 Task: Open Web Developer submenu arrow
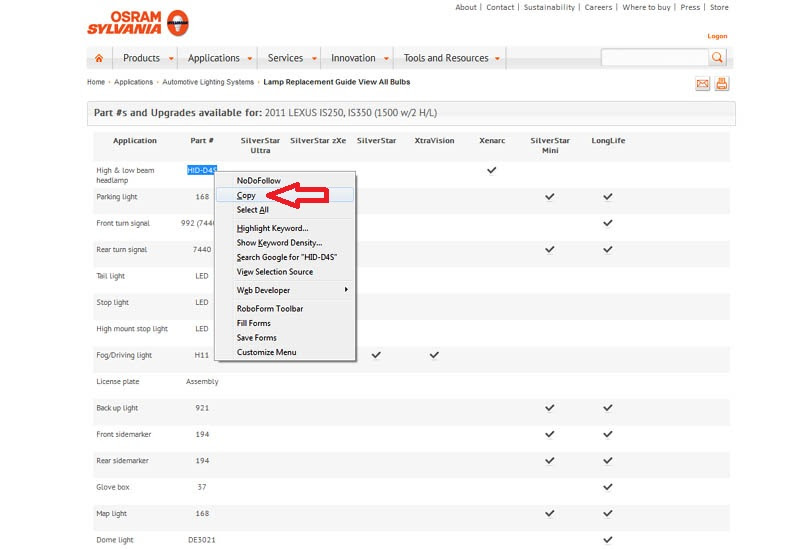click(x=346, y=289)
